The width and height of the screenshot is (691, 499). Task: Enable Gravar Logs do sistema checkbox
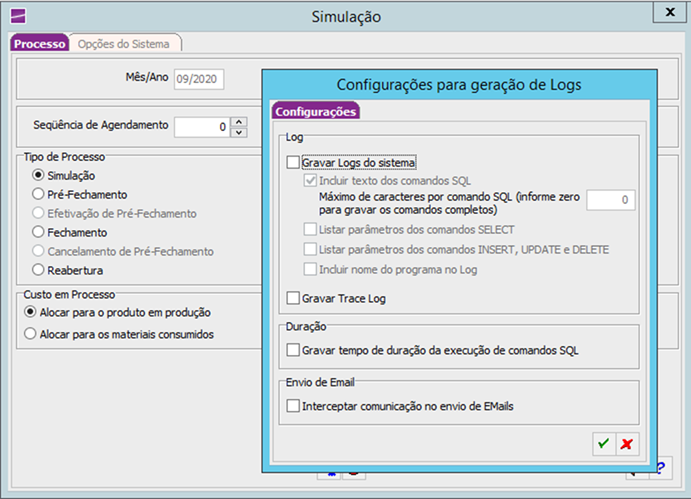(x=293, y=162)
